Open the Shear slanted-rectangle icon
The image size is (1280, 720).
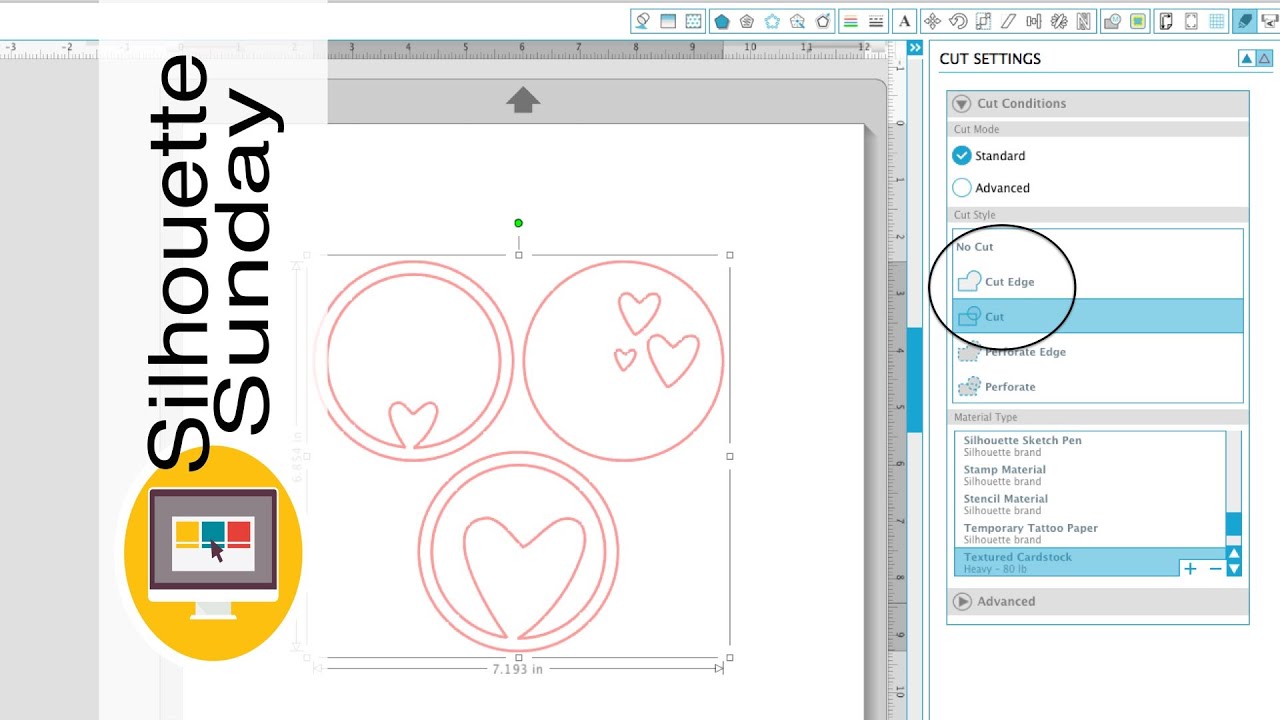(x=1008, y=20)
